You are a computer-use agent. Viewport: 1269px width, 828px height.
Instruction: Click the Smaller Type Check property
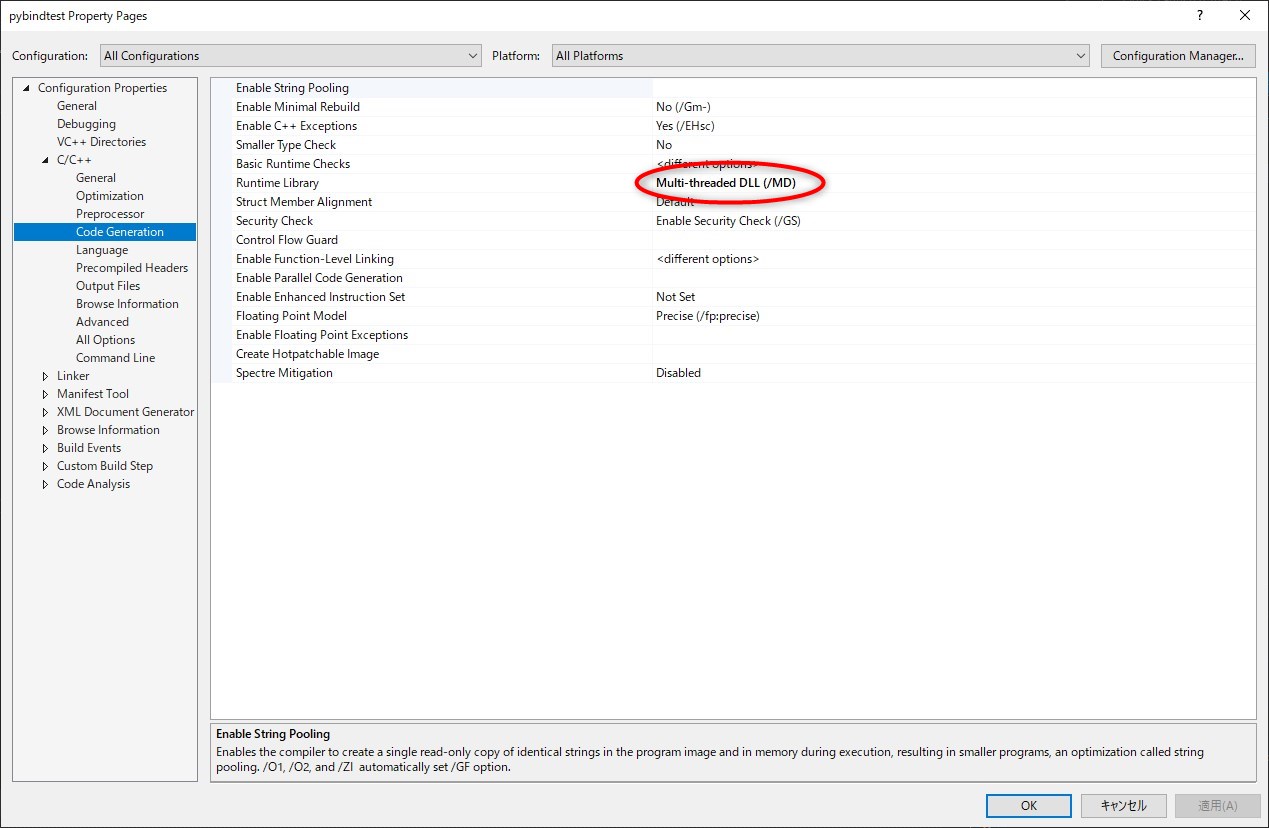[286, 145]
